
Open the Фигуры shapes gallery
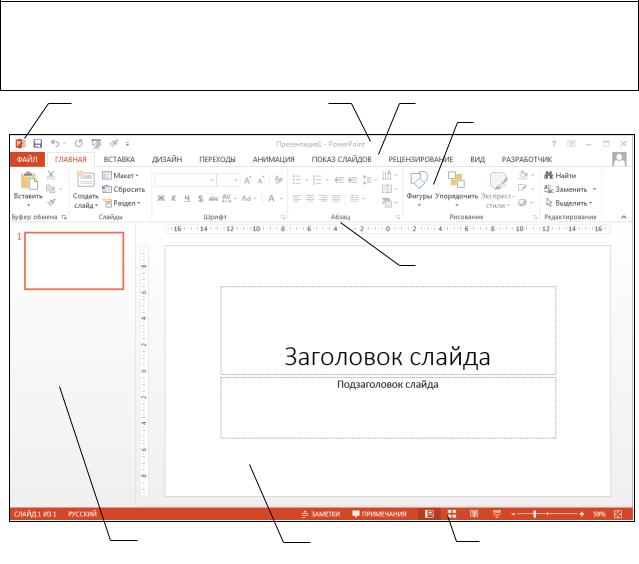419,180
